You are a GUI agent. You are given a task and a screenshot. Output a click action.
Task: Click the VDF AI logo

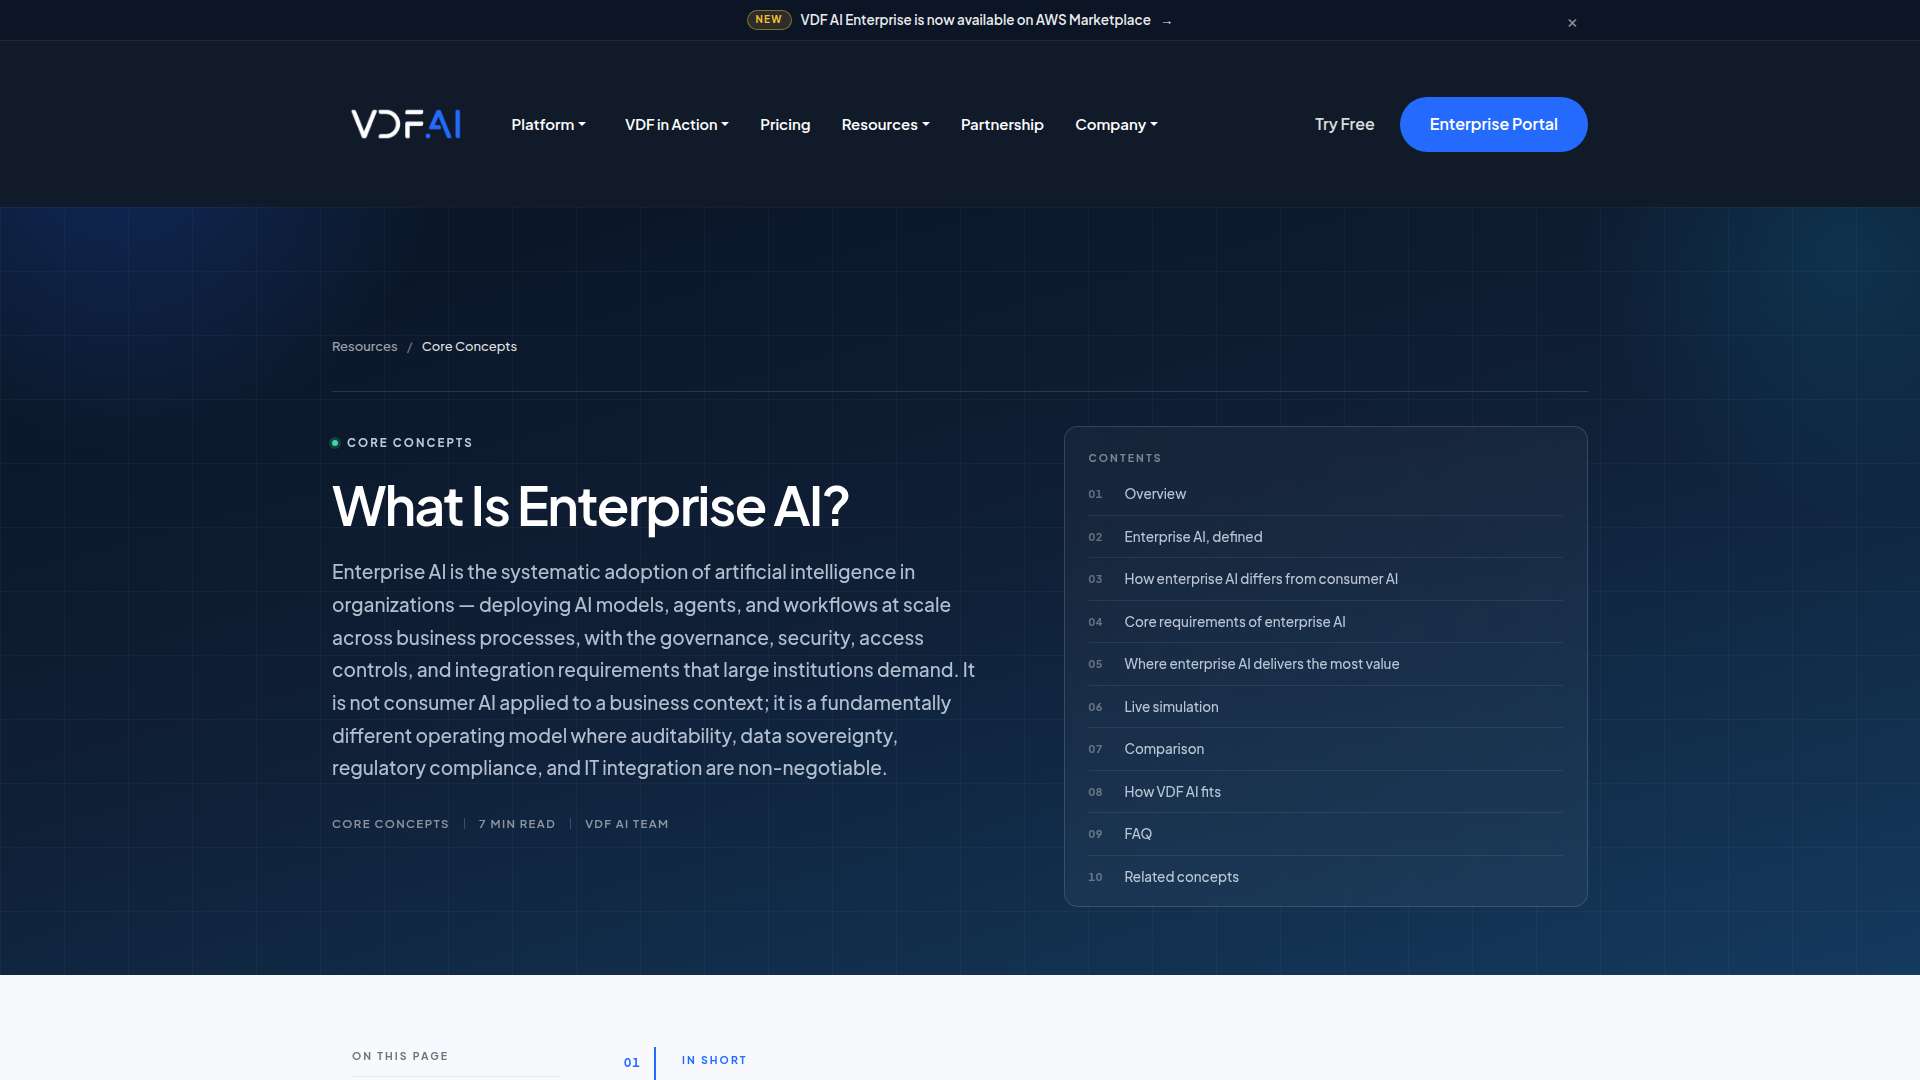tap(406, 124)
